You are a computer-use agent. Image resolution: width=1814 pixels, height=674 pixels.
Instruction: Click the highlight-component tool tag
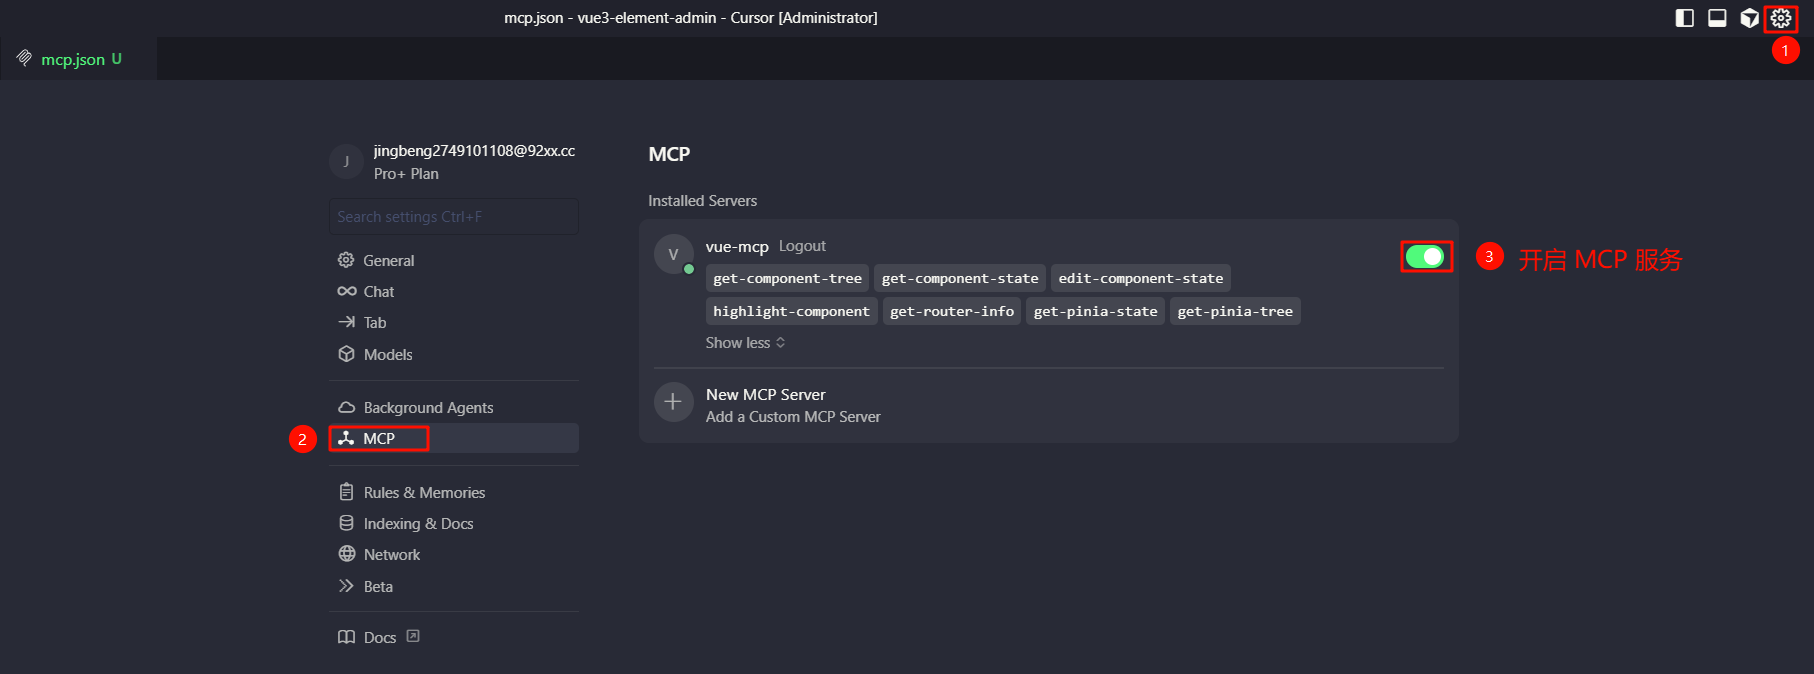791,311
